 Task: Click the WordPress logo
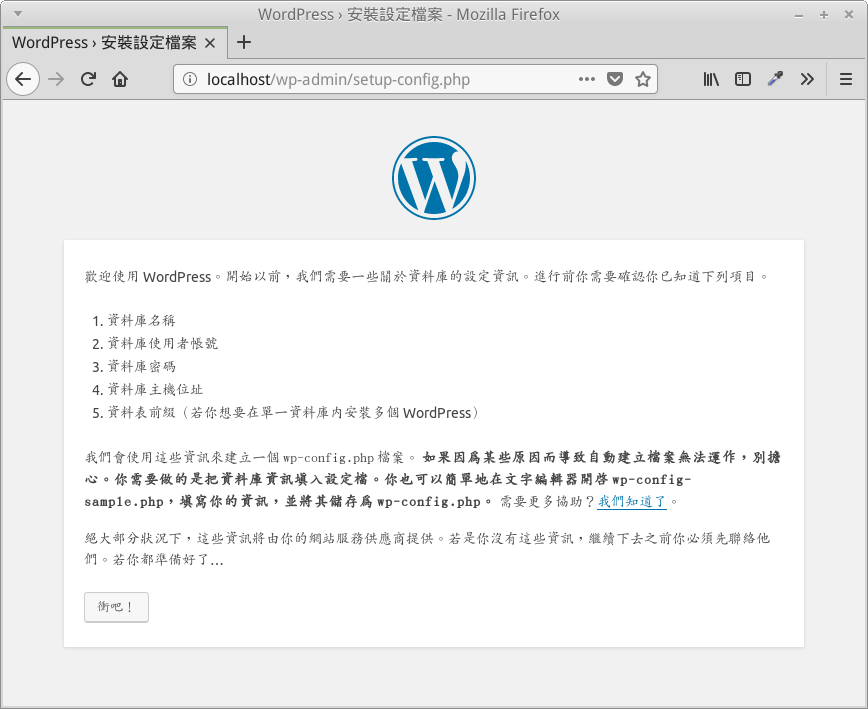coord(434,178)
